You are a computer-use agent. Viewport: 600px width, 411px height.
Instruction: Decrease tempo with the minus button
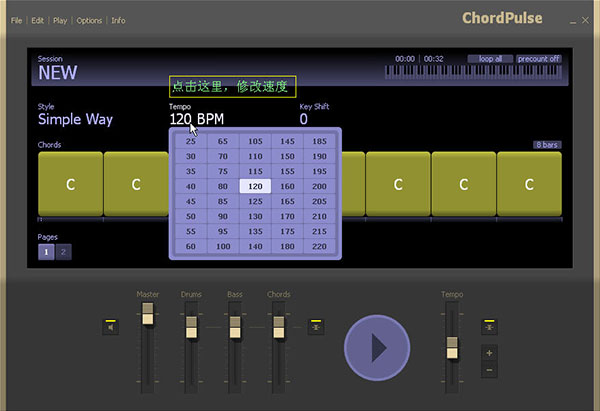point(489,370)
